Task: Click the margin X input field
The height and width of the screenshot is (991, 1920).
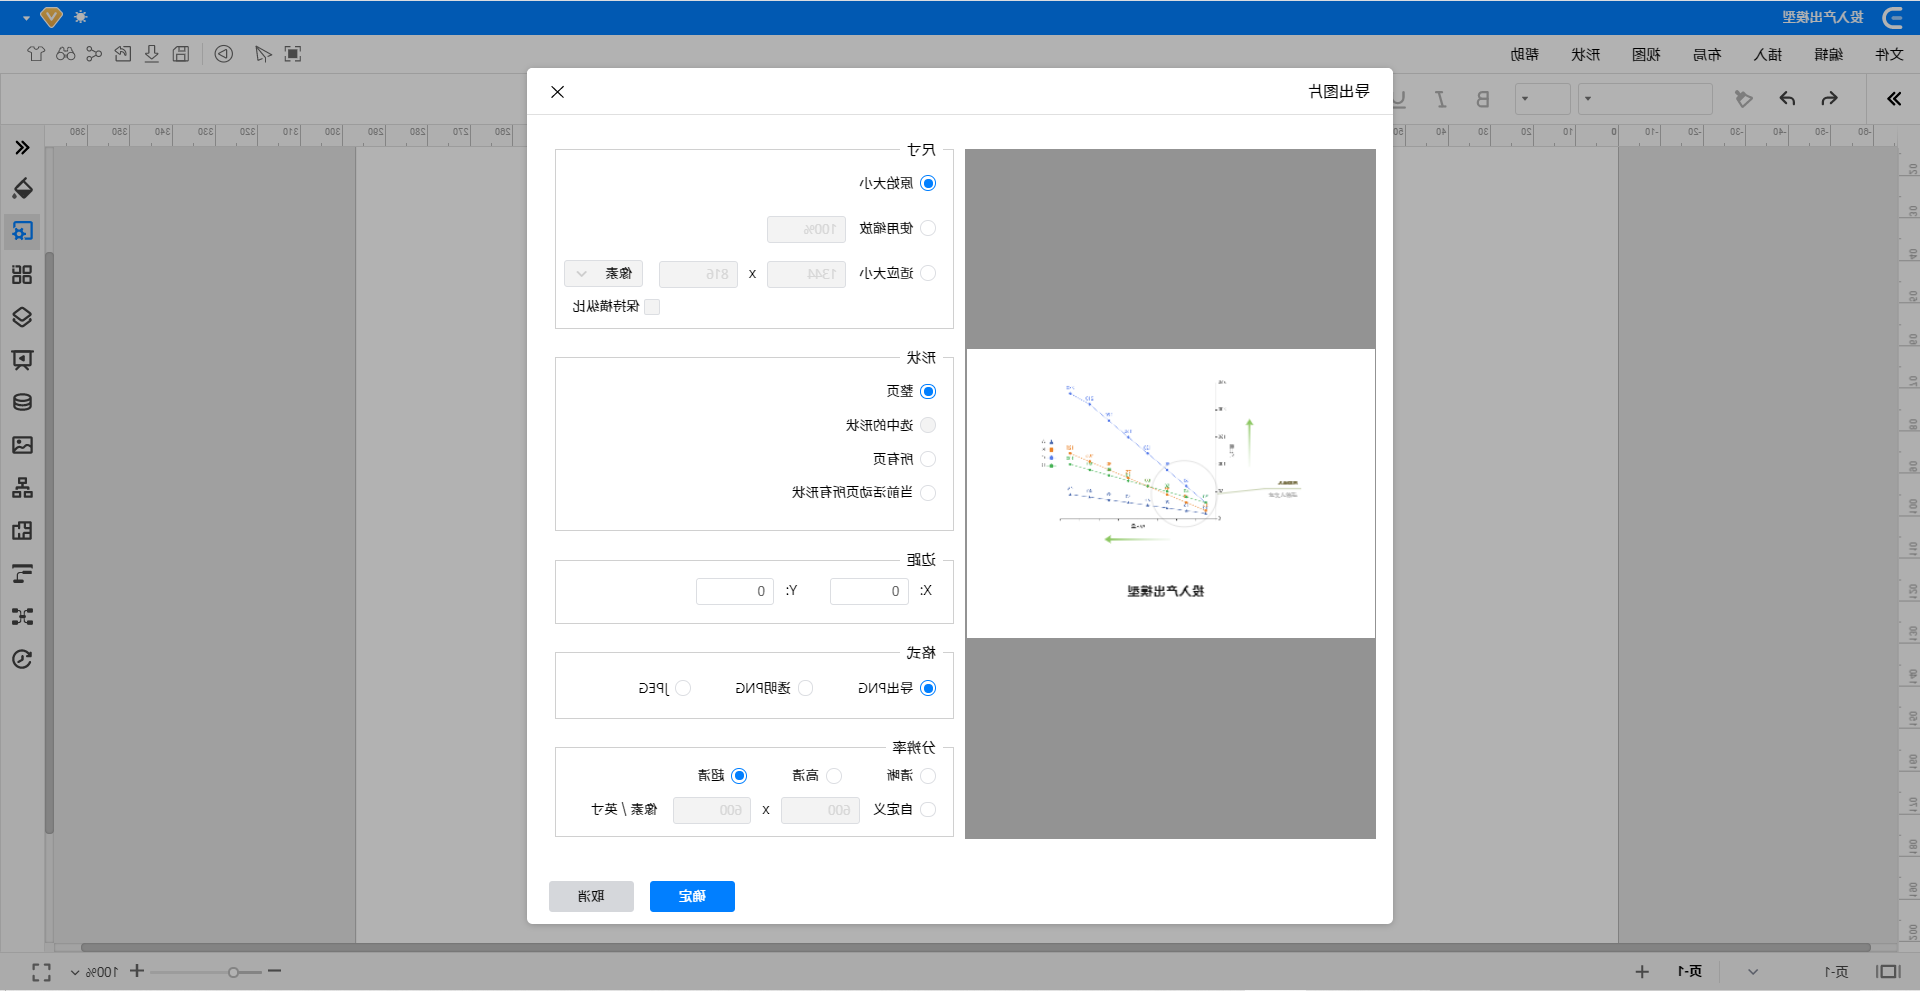Action: [x=869, y=591]
